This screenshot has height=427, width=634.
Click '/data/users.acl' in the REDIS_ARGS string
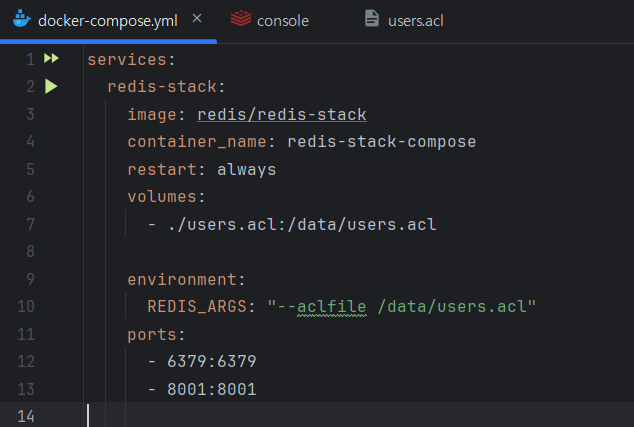[x=452, y=307]
